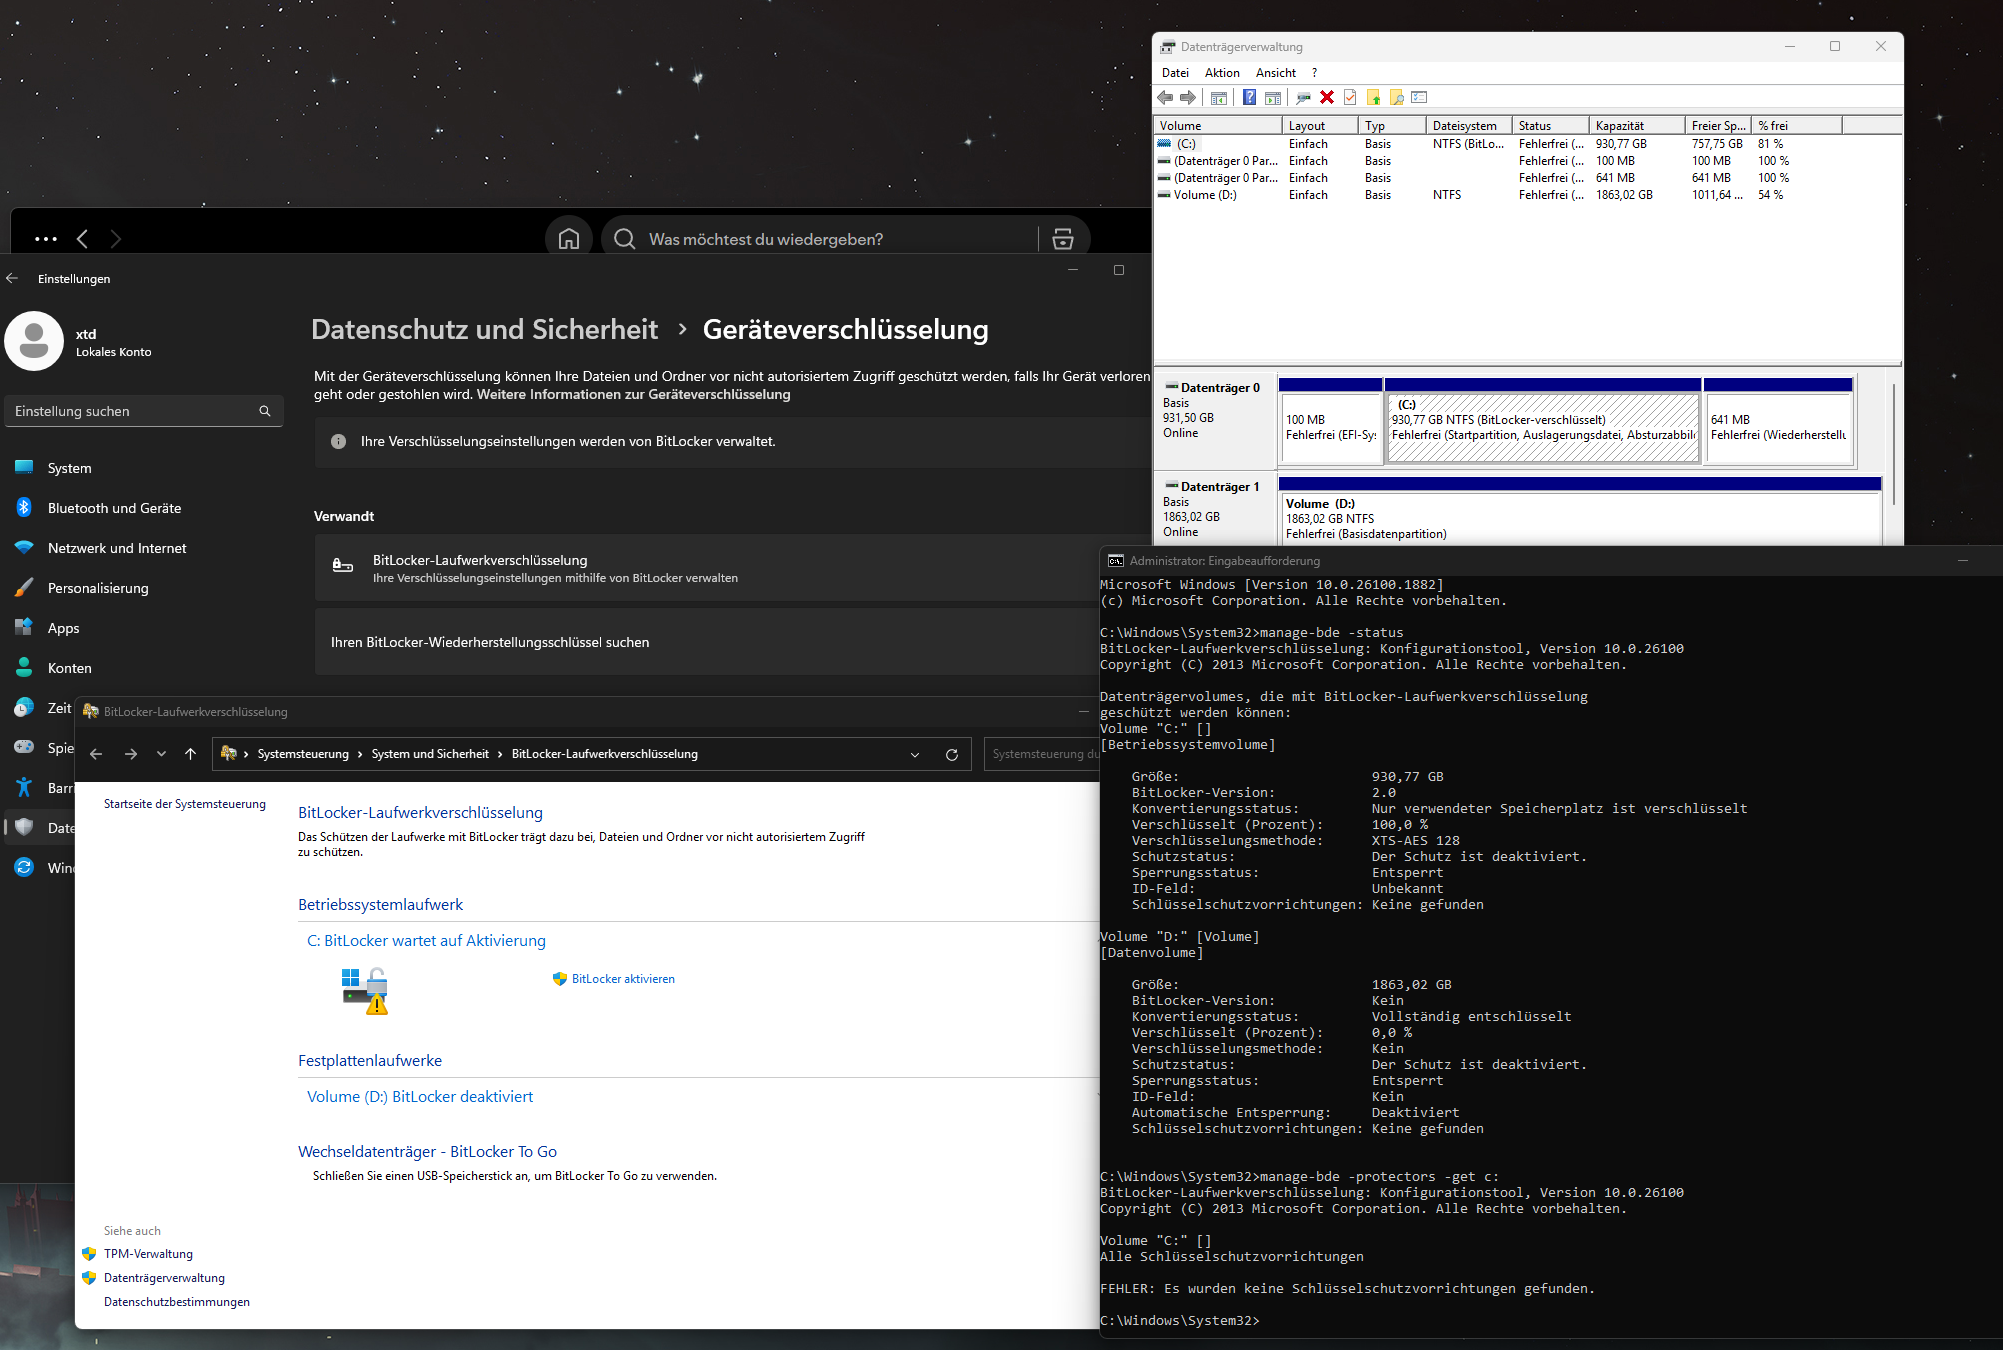
Task: Click the three dots menu icon in the media player
Action: click(x=46, y=239)
